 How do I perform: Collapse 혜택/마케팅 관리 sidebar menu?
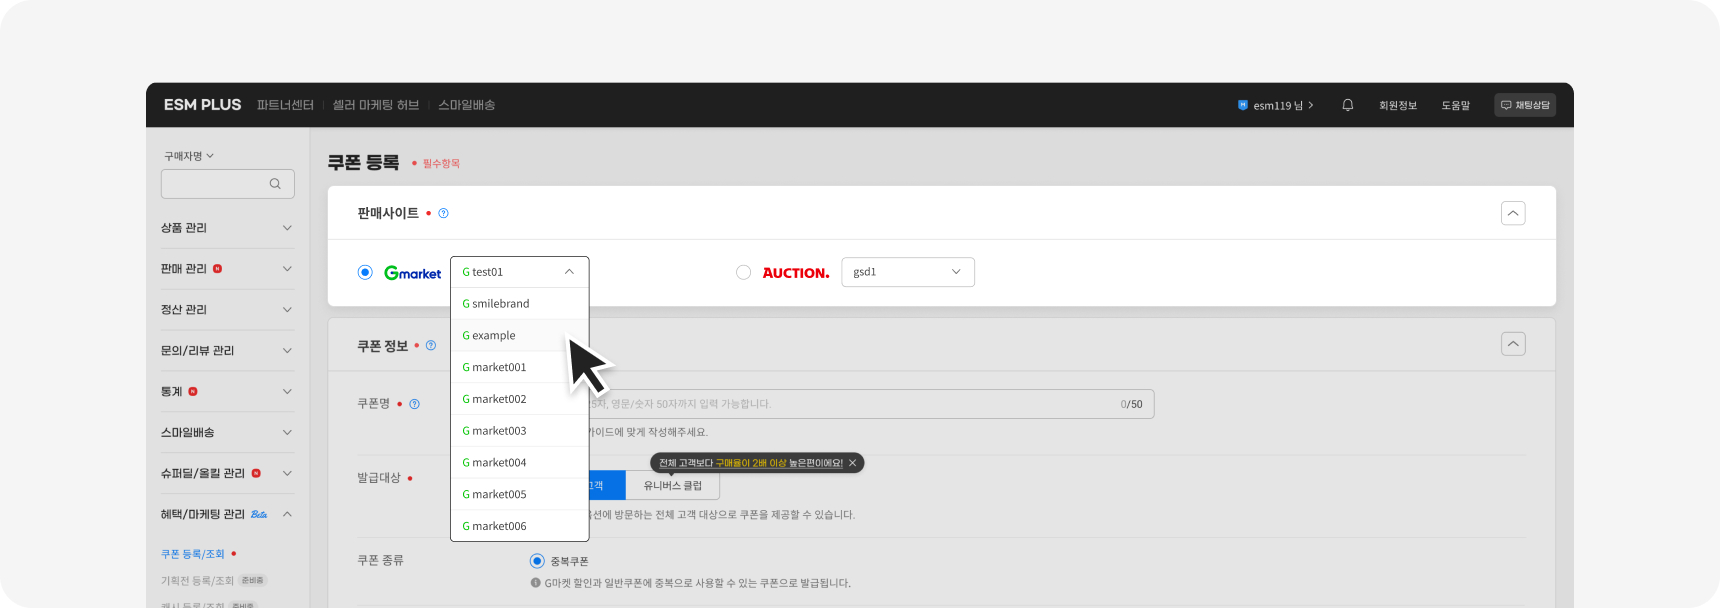pyautogui.click(x=227, y=514)
